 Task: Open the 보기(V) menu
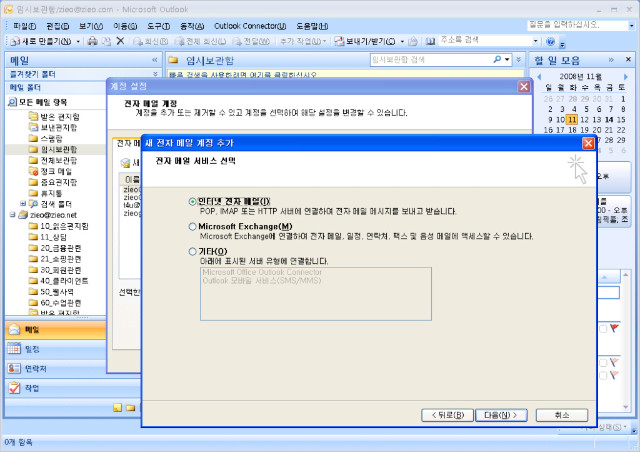pyautogui.click(x=91, y=26)
